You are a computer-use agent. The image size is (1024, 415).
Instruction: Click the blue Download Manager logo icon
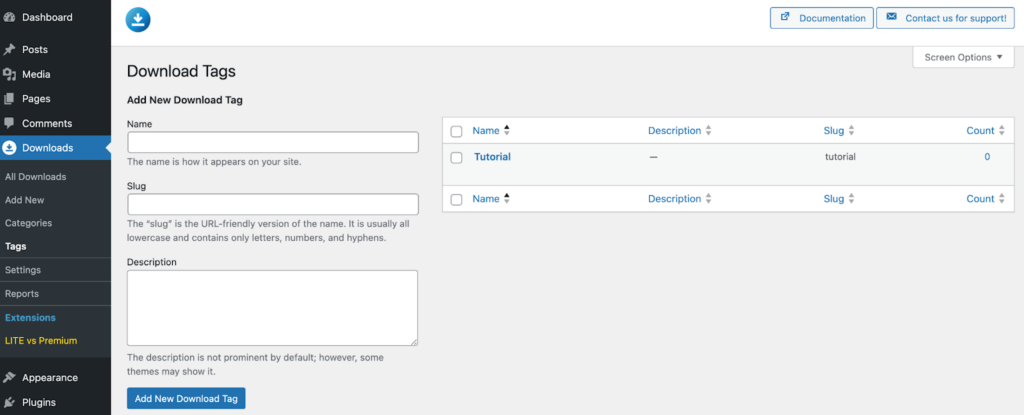pos(138,20)
